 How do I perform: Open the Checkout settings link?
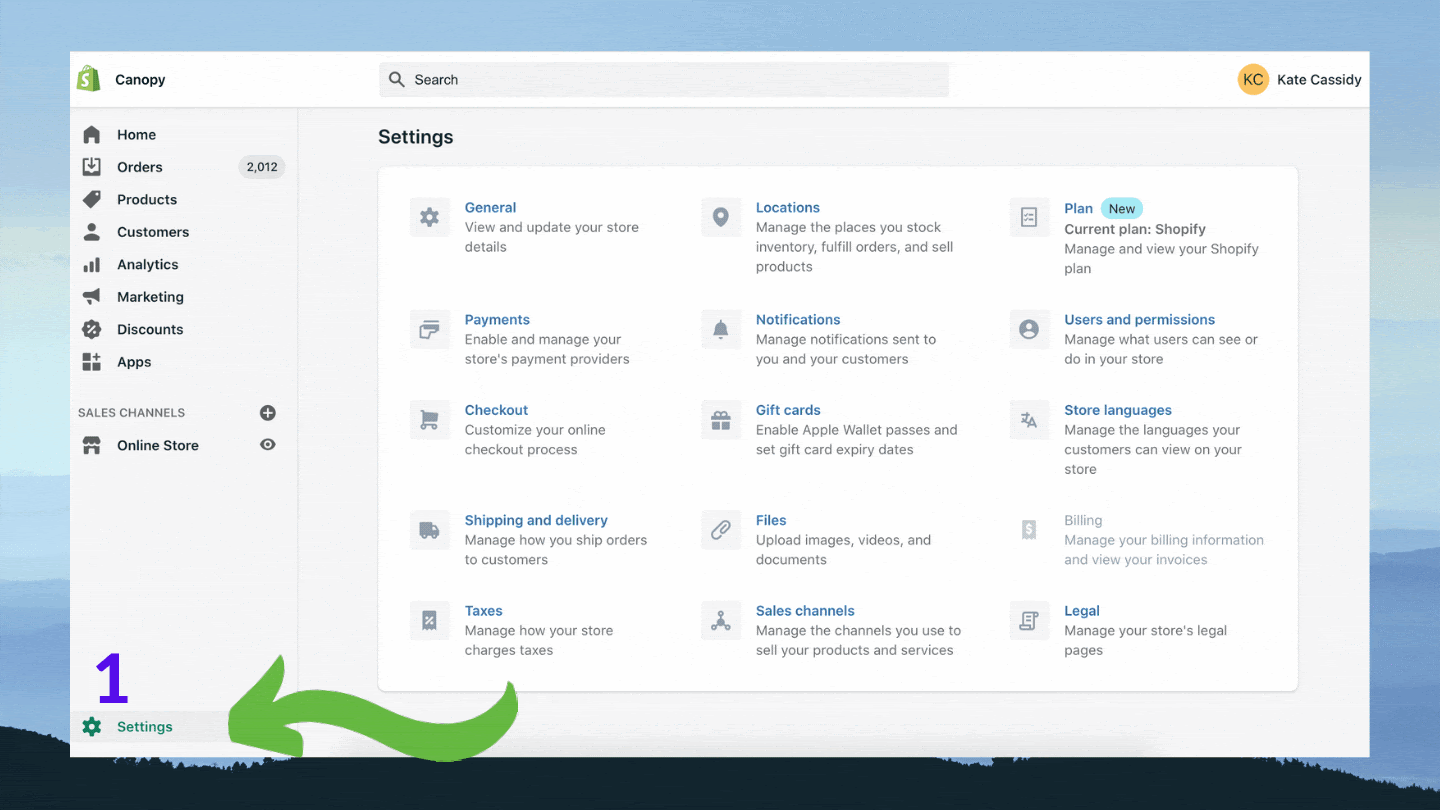496,410
